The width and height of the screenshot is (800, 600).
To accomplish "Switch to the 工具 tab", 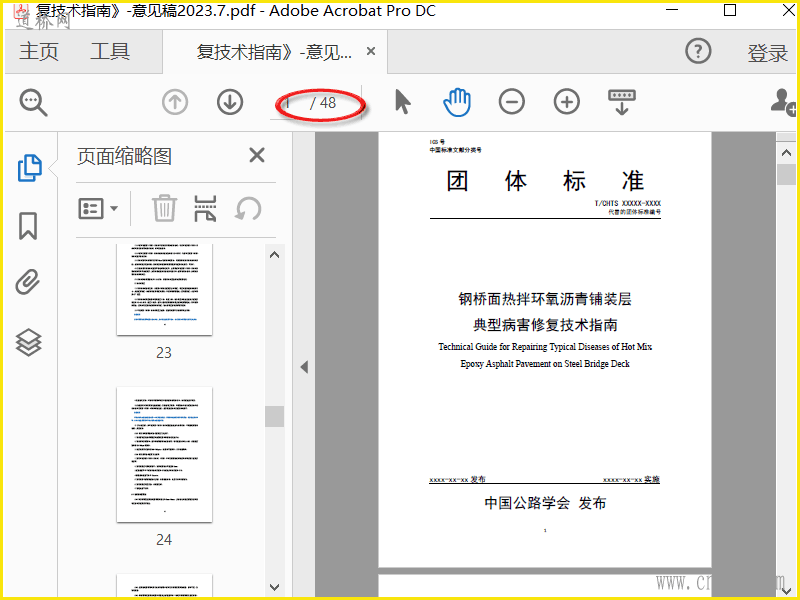I will [110, 52].
